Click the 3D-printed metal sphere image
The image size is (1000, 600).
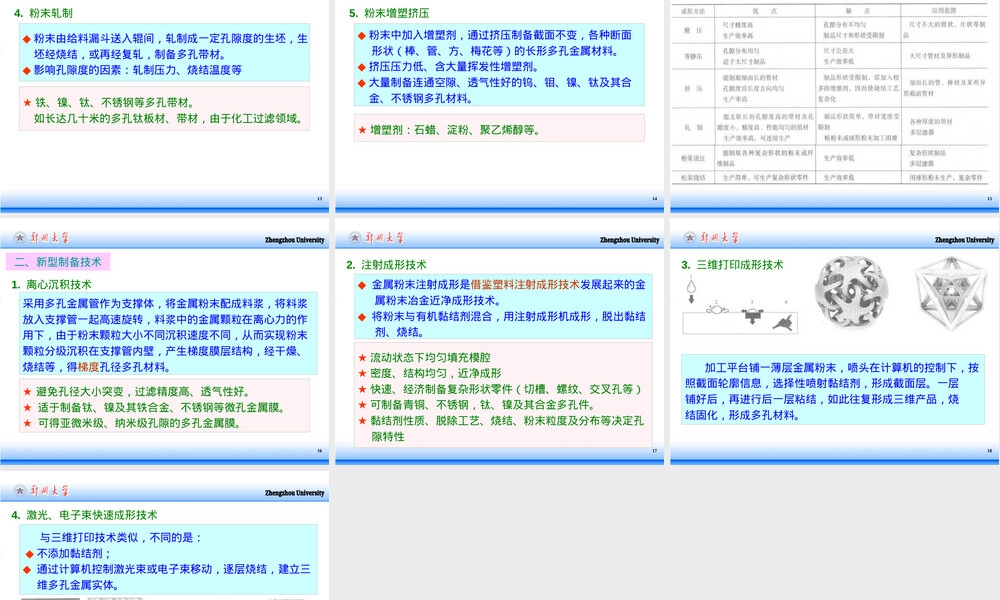(851, 291)
